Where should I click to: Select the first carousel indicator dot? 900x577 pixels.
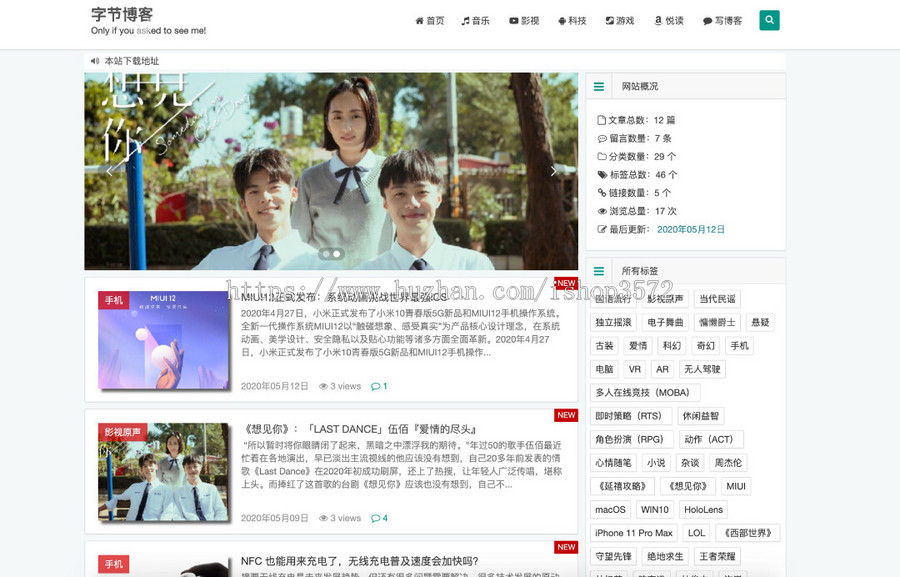point(326,254)
